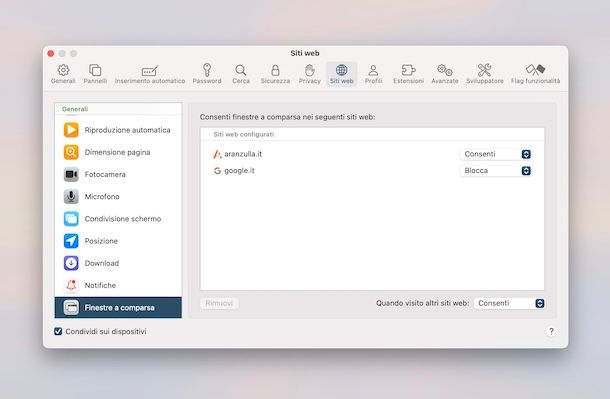Open the Consenti dropdown for aranzulla.it
Image resolution: width=610 pixels, height=399 pixels.
[496, 154]
